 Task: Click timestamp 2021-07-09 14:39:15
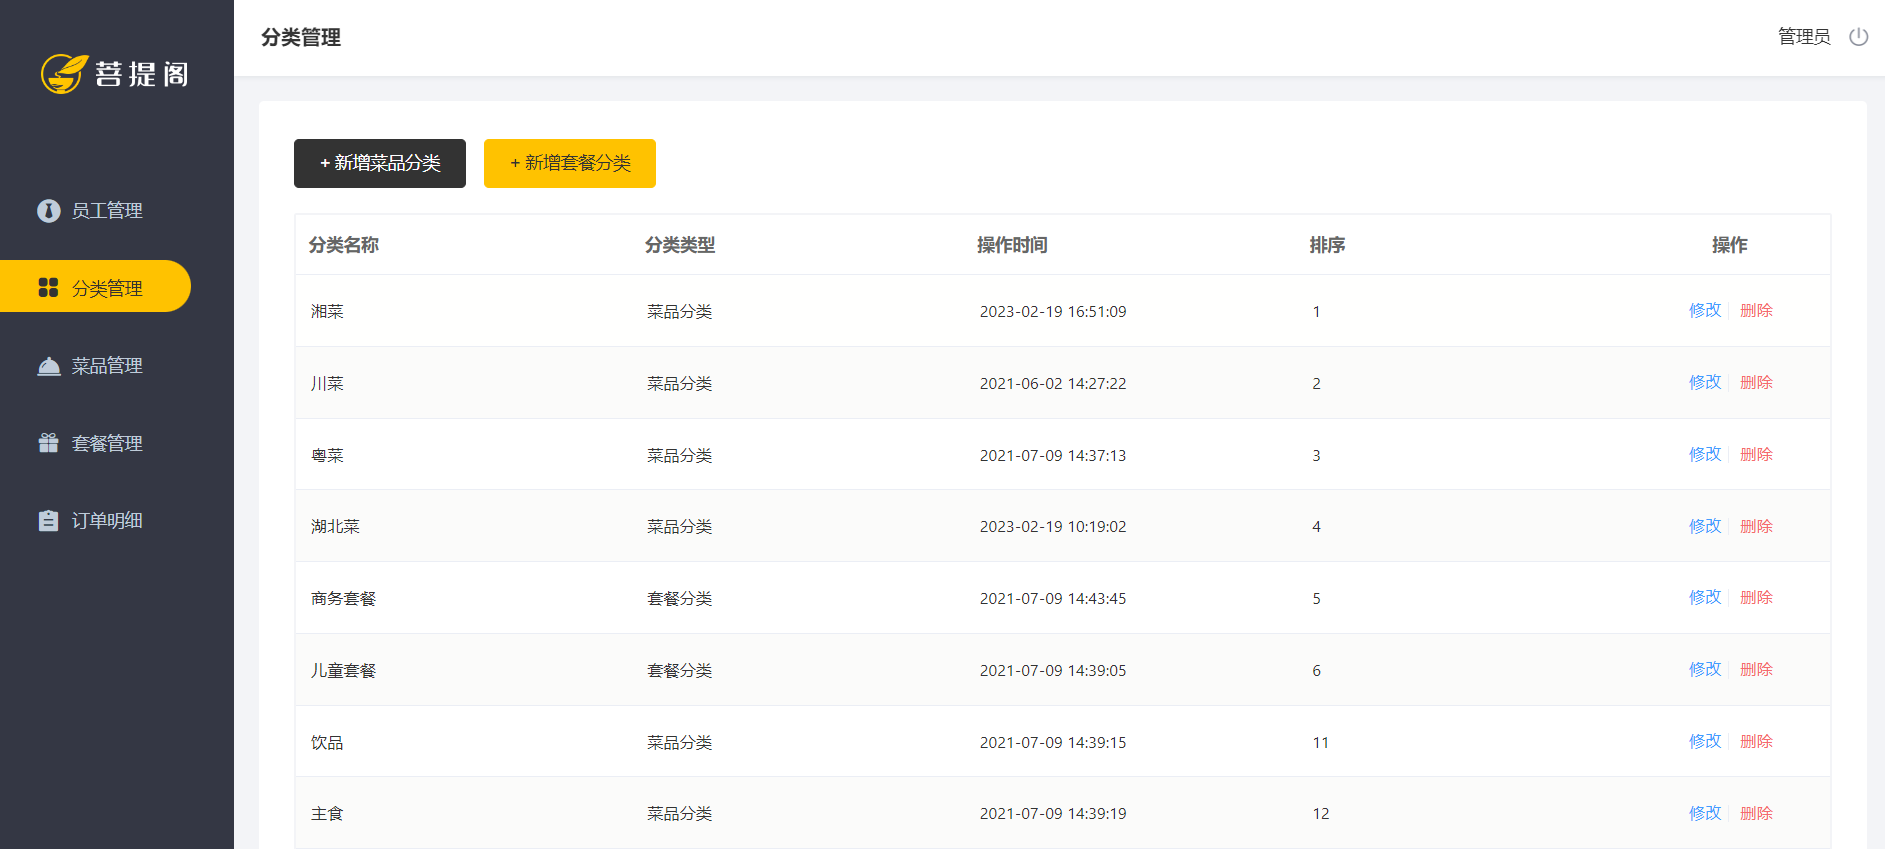(1053, 743)
